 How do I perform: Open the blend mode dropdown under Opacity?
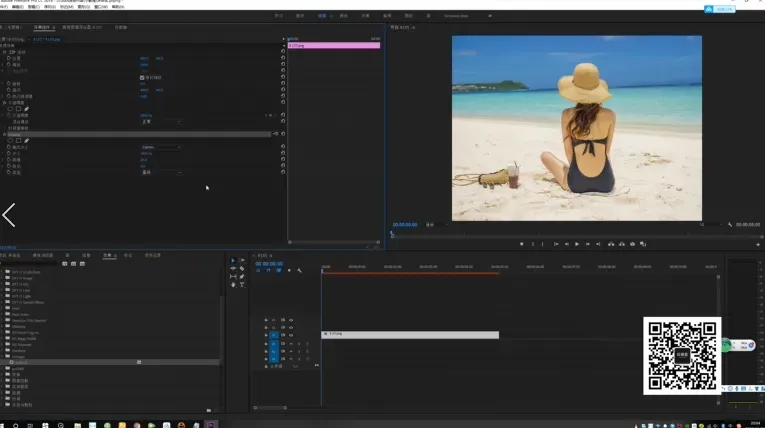[160, 122]
